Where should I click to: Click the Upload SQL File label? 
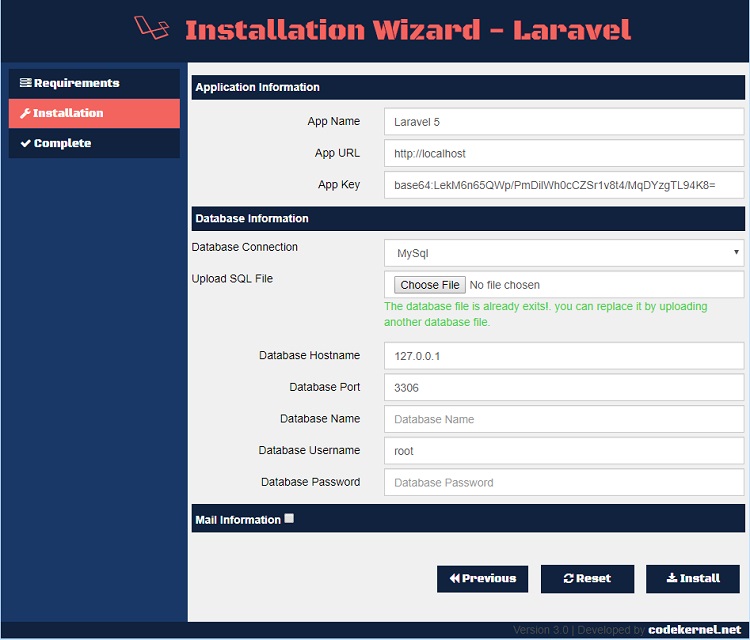[x=232, y=279]
